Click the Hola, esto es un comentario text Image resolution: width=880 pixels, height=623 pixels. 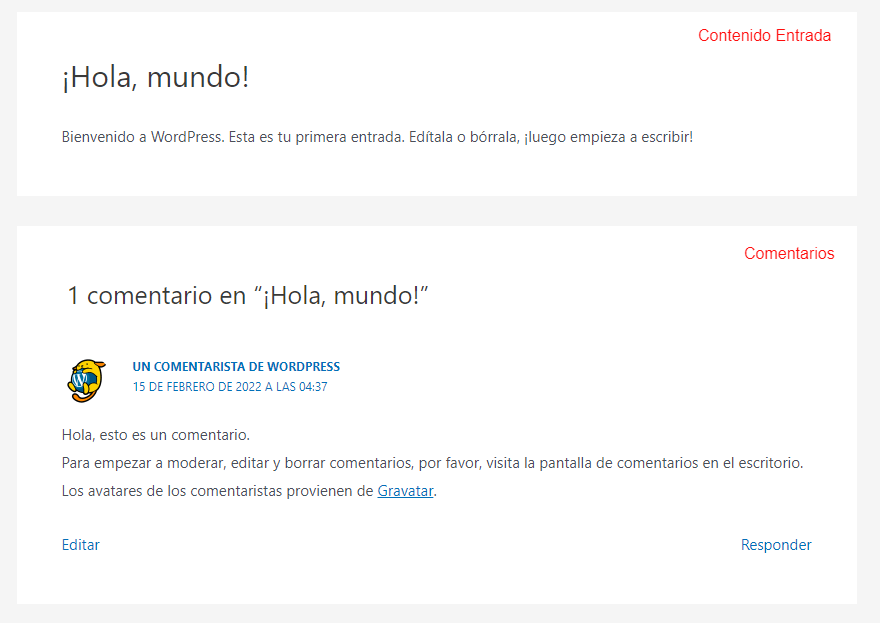tap(155, 435)
